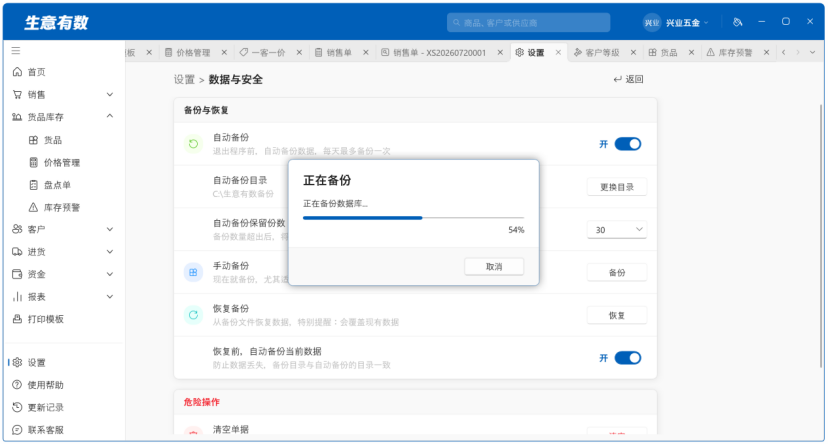Expand the 销售 menu chevron
The height and width of the screenshot is (444, 828).
pyautogui.click(x=110, y=95)
